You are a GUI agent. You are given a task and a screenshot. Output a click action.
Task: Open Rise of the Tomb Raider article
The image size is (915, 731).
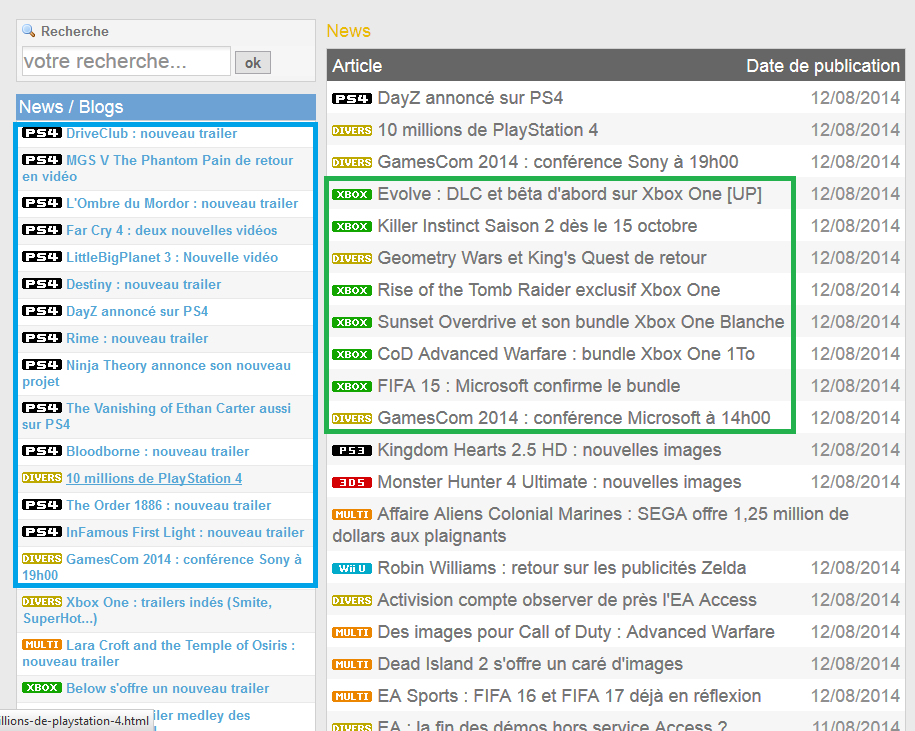click(549, 291)
